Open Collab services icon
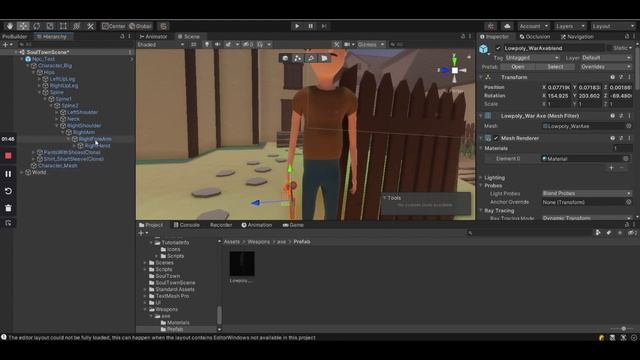This screenshot has width=640, height=360. tap(491, 26)
